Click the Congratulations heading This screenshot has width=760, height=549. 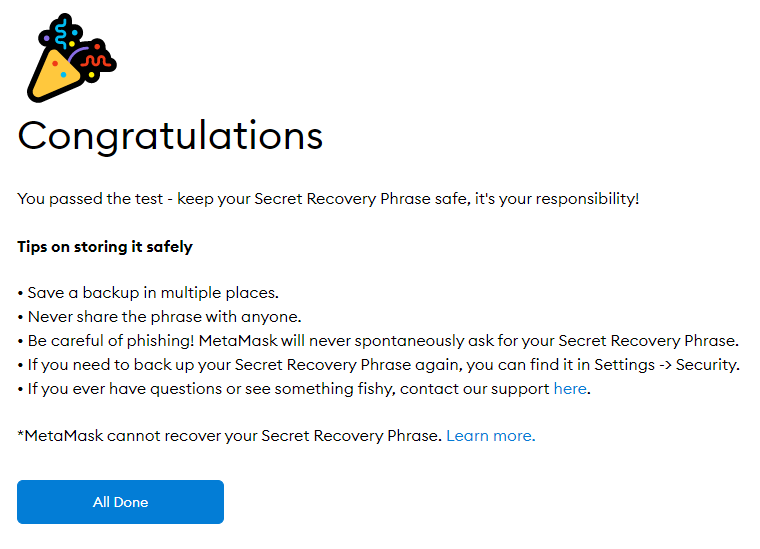tap(170, 136)
